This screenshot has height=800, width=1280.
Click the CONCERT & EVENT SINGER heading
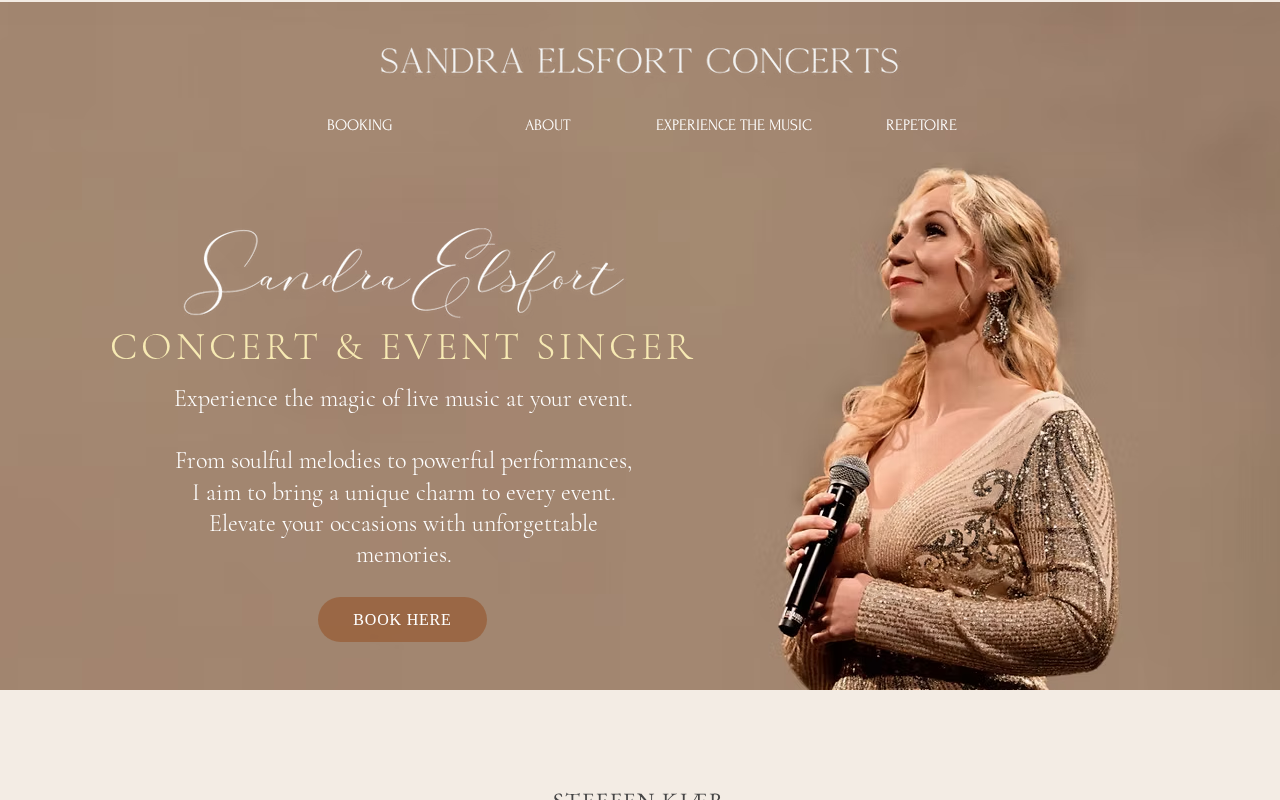403,347
